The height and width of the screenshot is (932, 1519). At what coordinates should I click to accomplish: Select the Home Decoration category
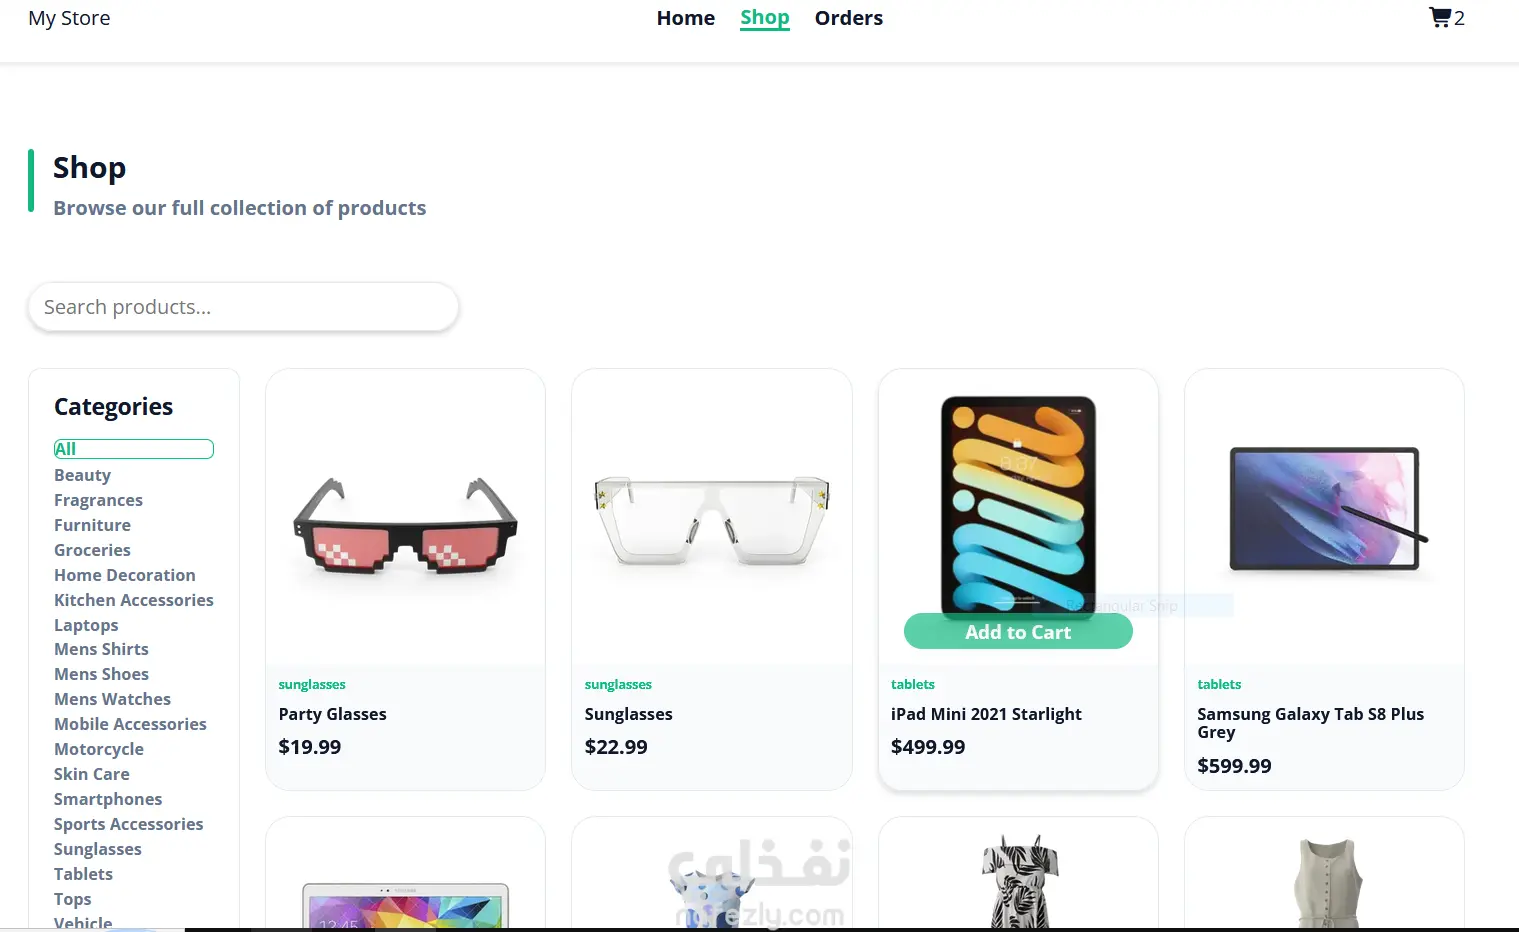coord(125,575)
